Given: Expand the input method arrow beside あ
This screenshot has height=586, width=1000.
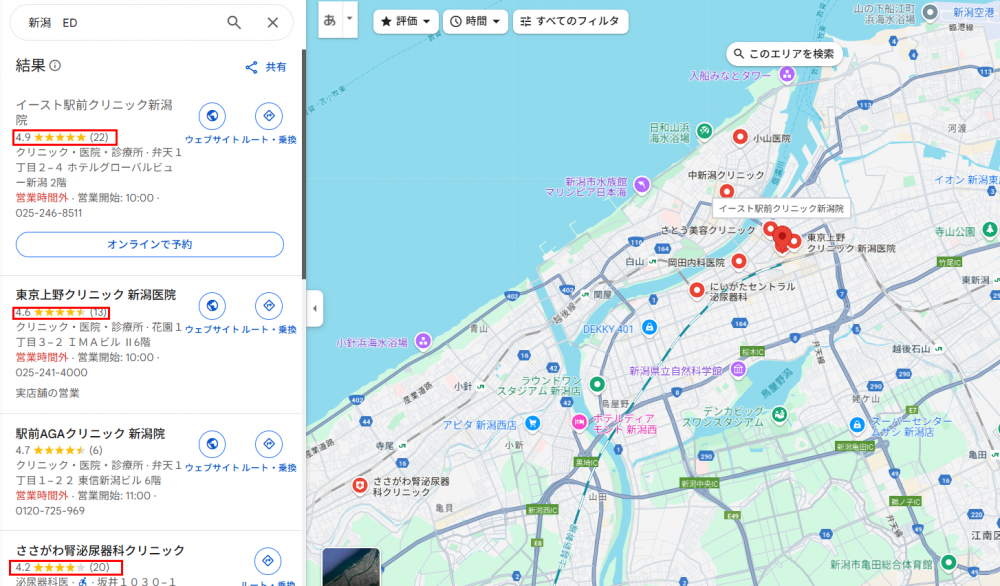Looking at the screenshot, I should pos(349,19).
